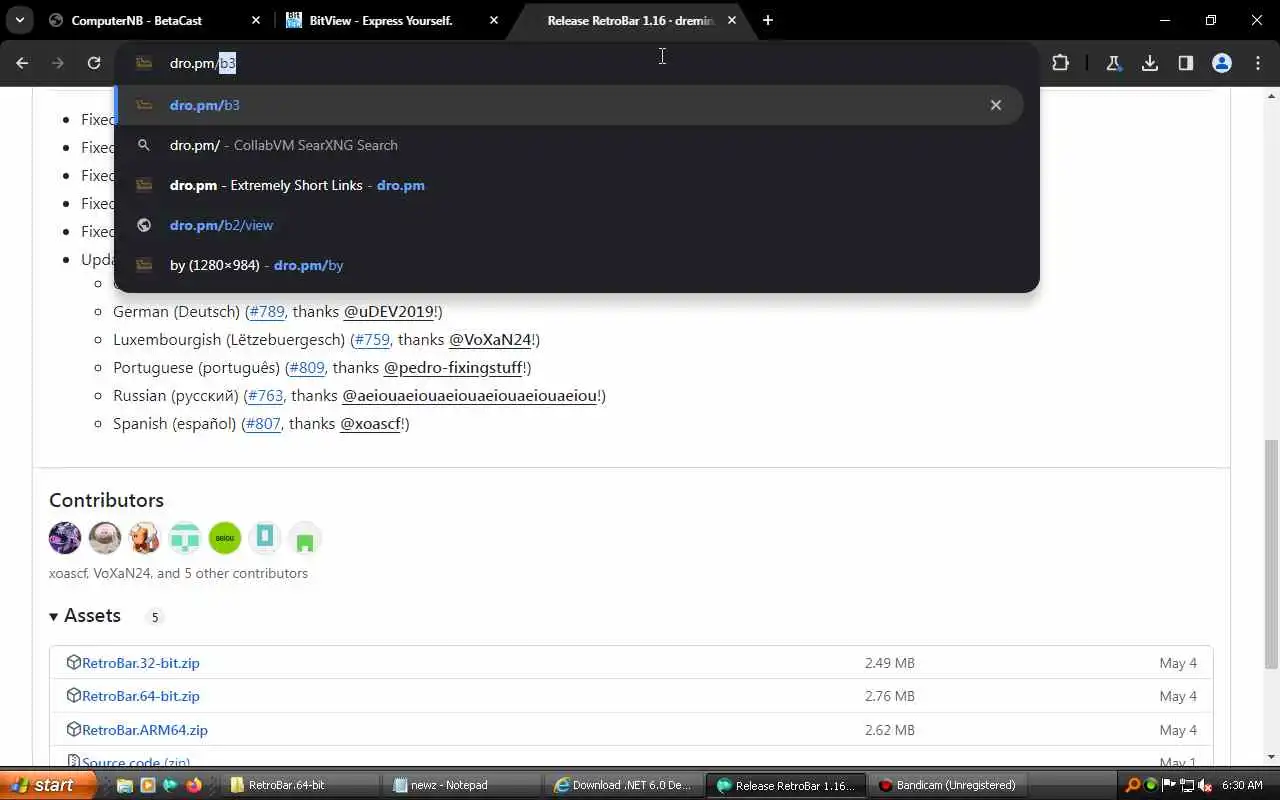This screenshot has width=1280, height=800.
Task: Switch to newz - Notepad taskbar item
Action: click(x=465, y=785)
